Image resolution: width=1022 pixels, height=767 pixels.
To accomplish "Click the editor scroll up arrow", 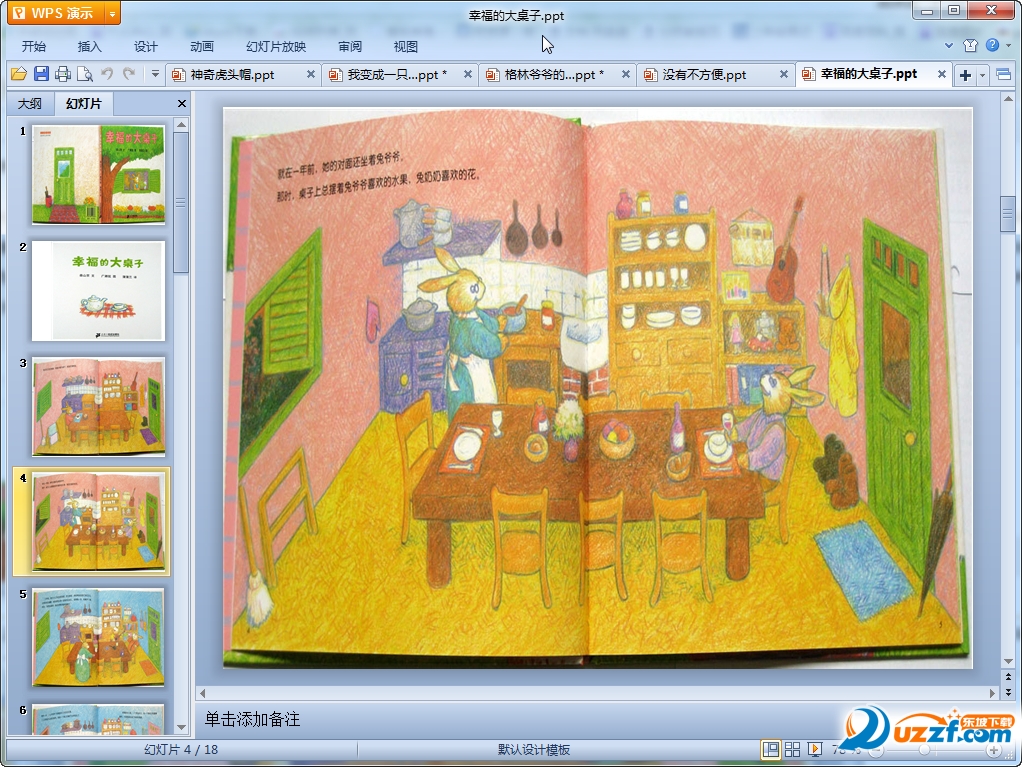I will pyautogui.click(x=1008, y=99).
